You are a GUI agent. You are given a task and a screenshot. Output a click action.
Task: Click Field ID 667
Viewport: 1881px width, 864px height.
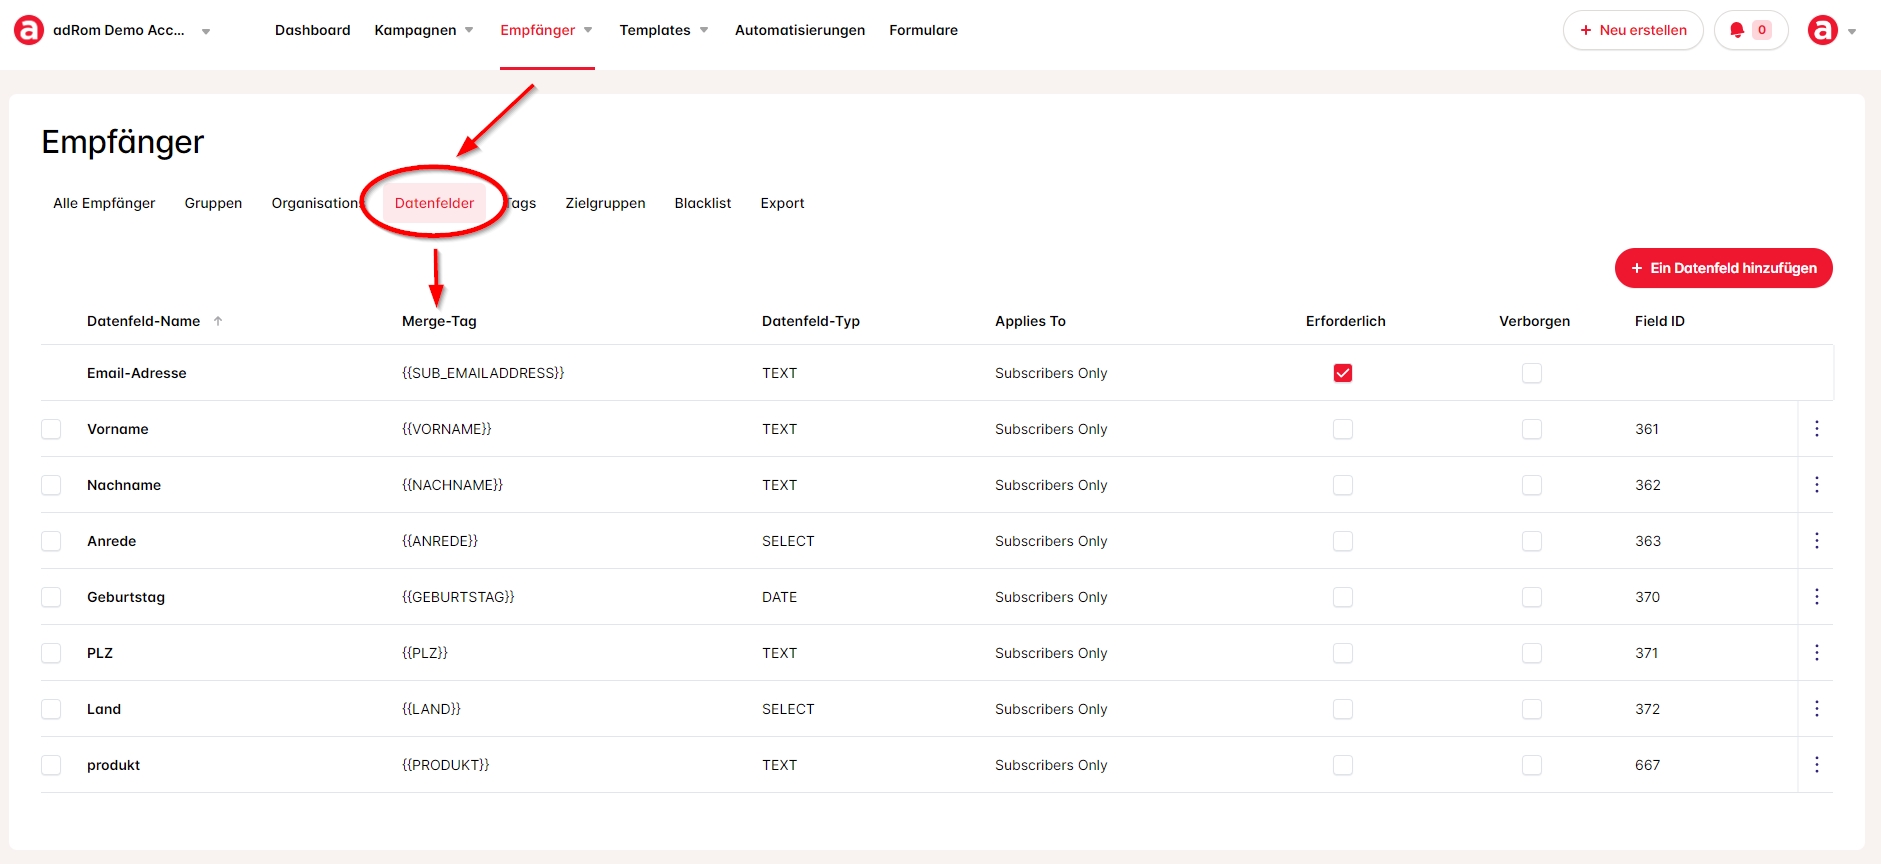pyautogui.click(x=1648, y=765)
